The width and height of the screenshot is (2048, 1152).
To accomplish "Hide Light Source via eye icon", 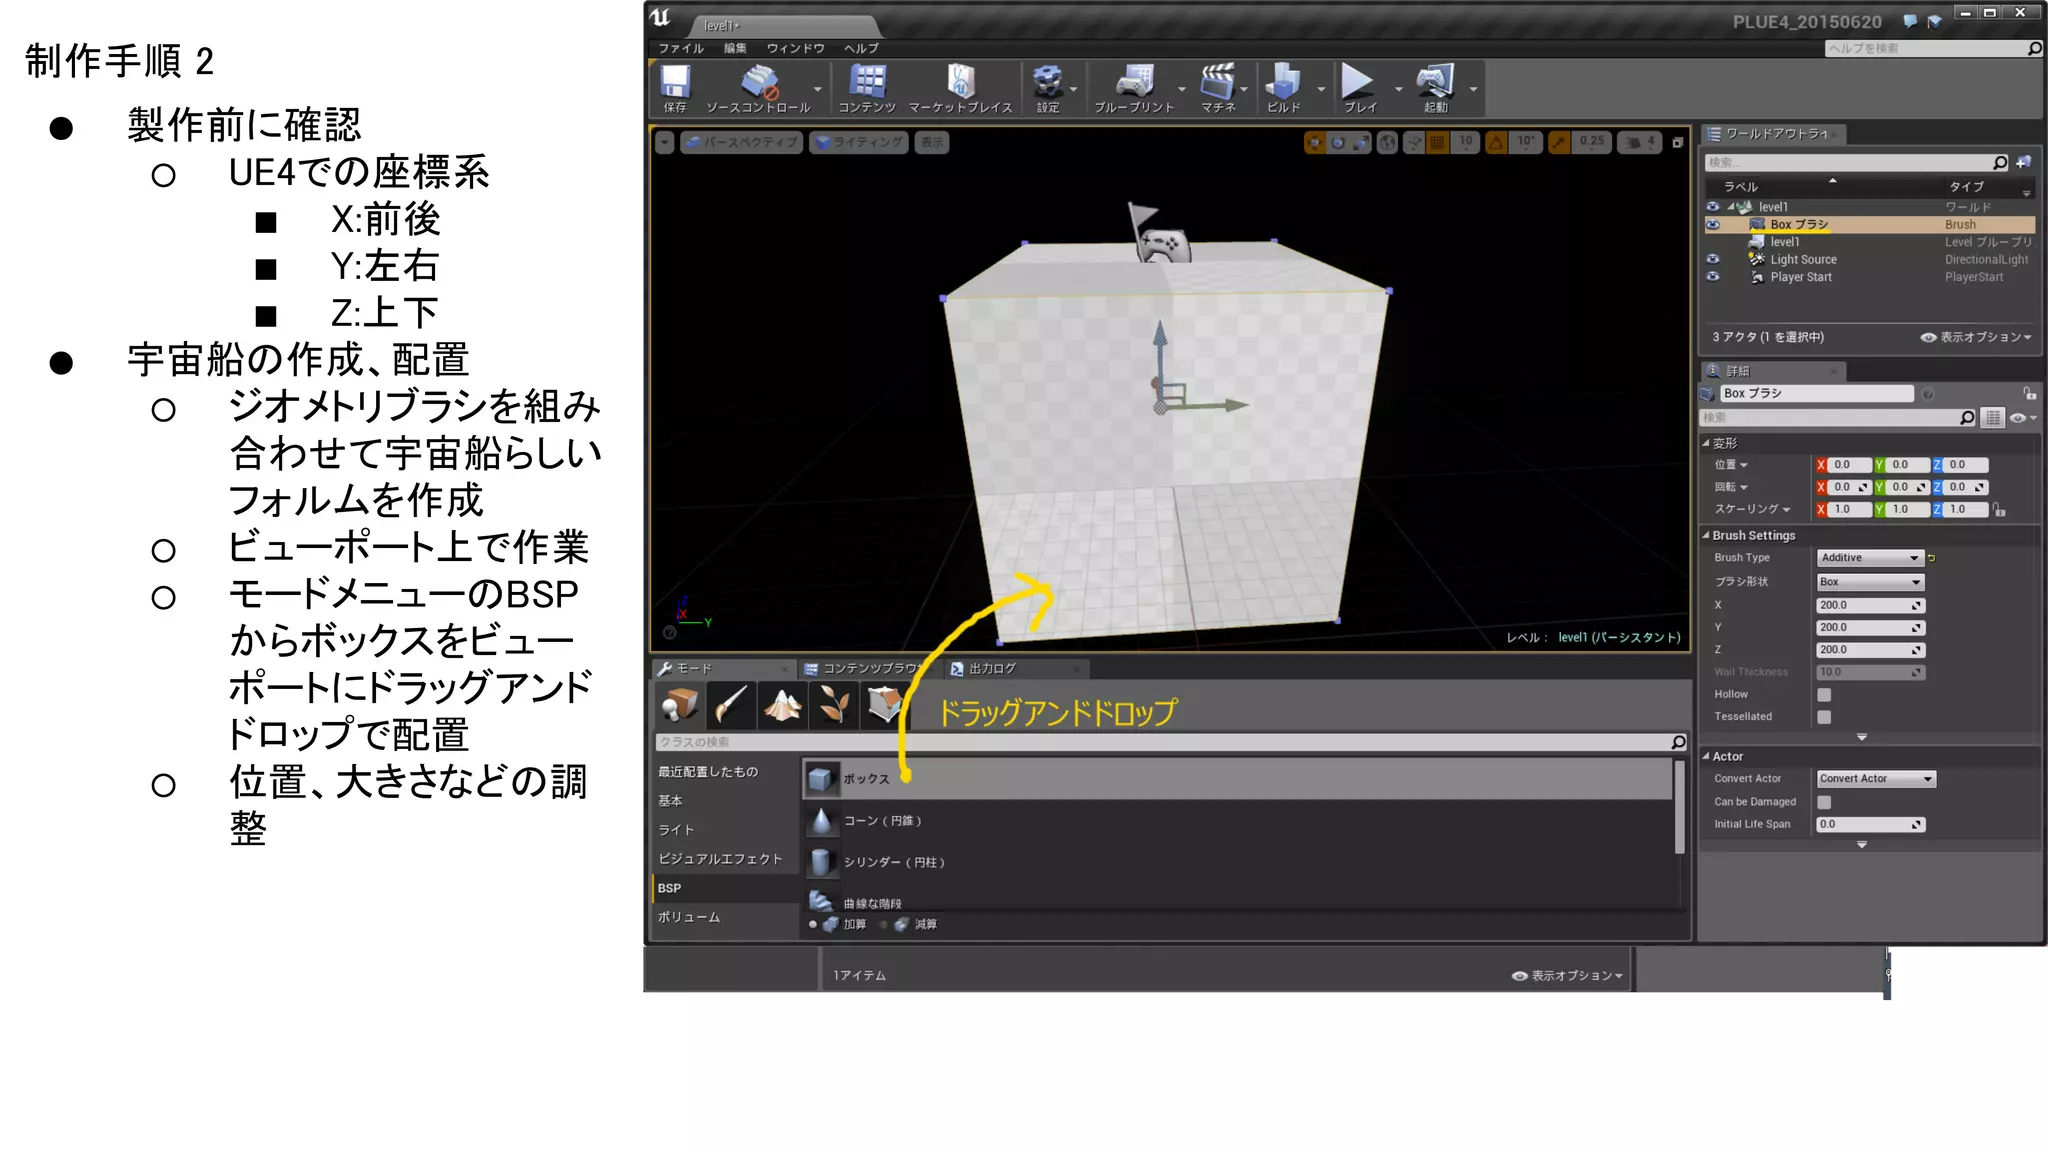I will click(x=1713, y=259).
